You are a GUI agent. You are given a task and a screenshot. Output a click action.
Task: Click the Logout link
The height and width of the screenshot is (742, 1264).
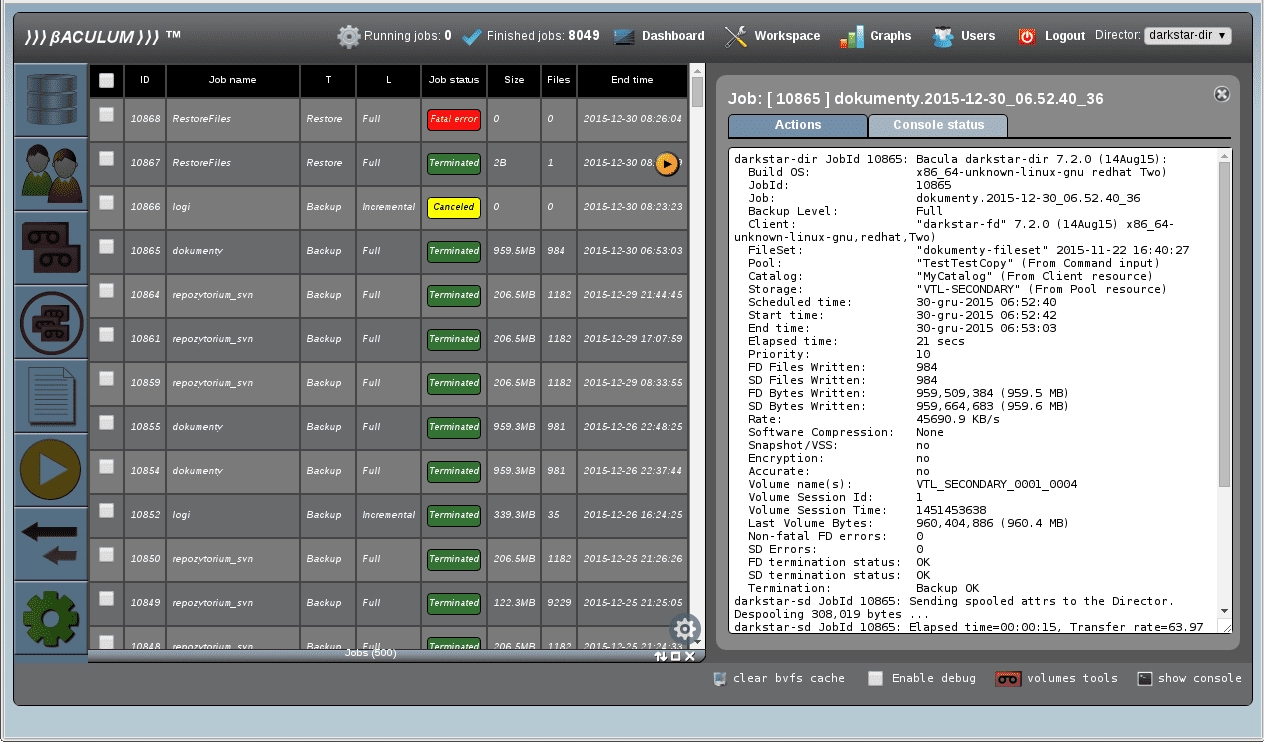[x=1065, y=36]
